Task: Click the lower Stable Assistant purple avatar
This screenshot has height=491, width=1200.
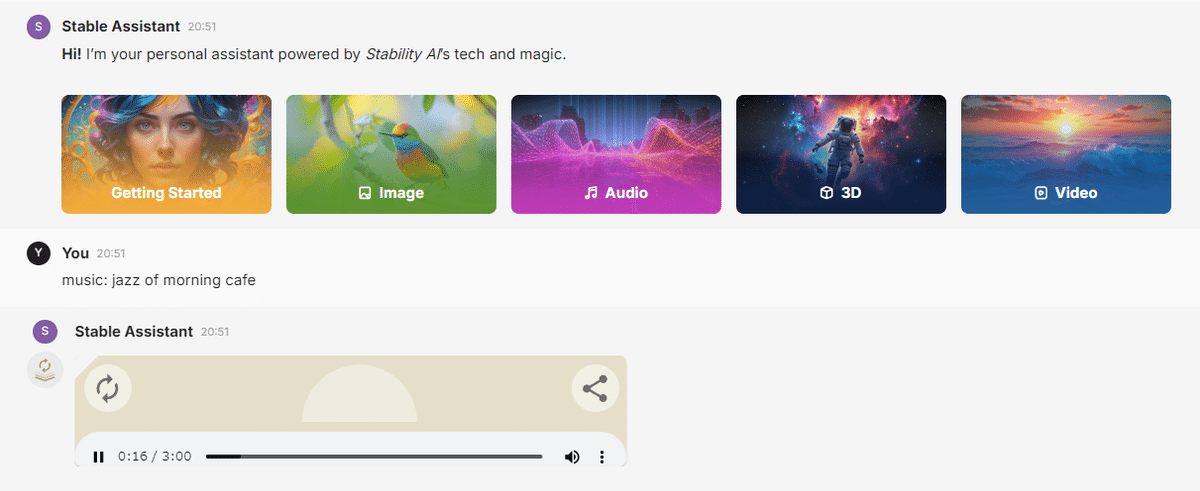Action: pyautogui.click(x=44, y=332)
